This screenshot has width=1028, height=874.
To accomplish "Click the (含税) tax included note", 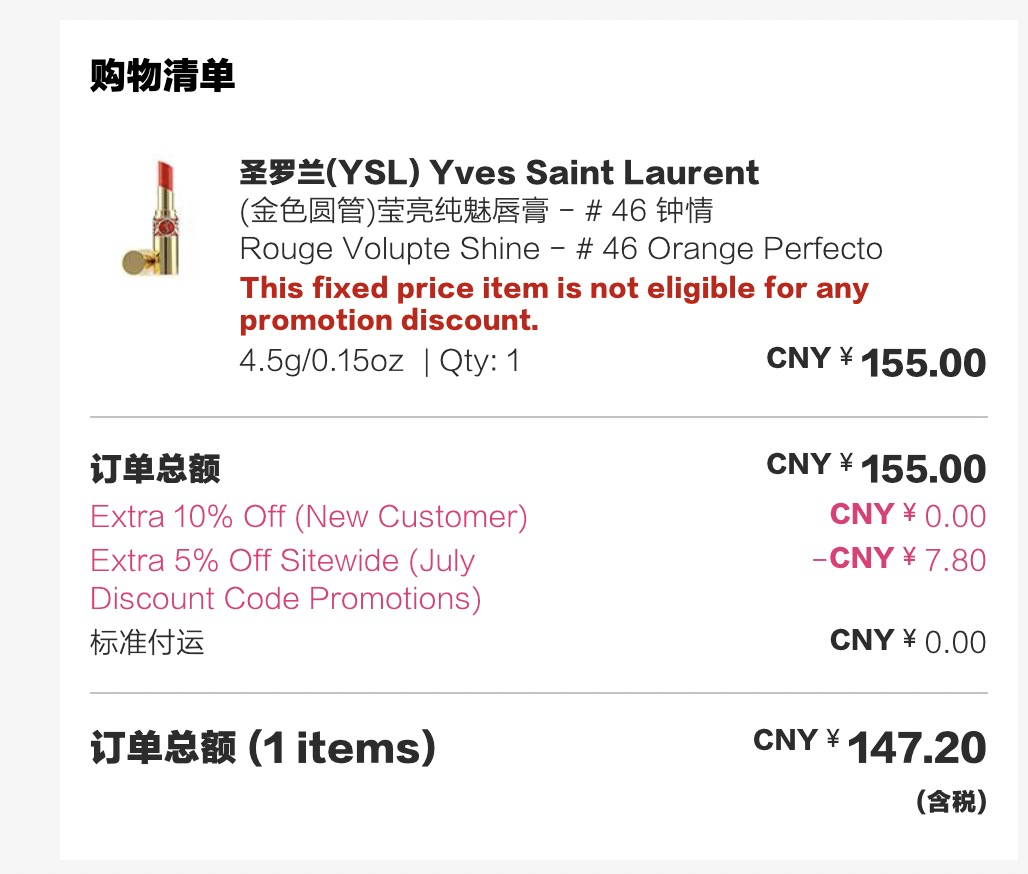I will [951, 801].
